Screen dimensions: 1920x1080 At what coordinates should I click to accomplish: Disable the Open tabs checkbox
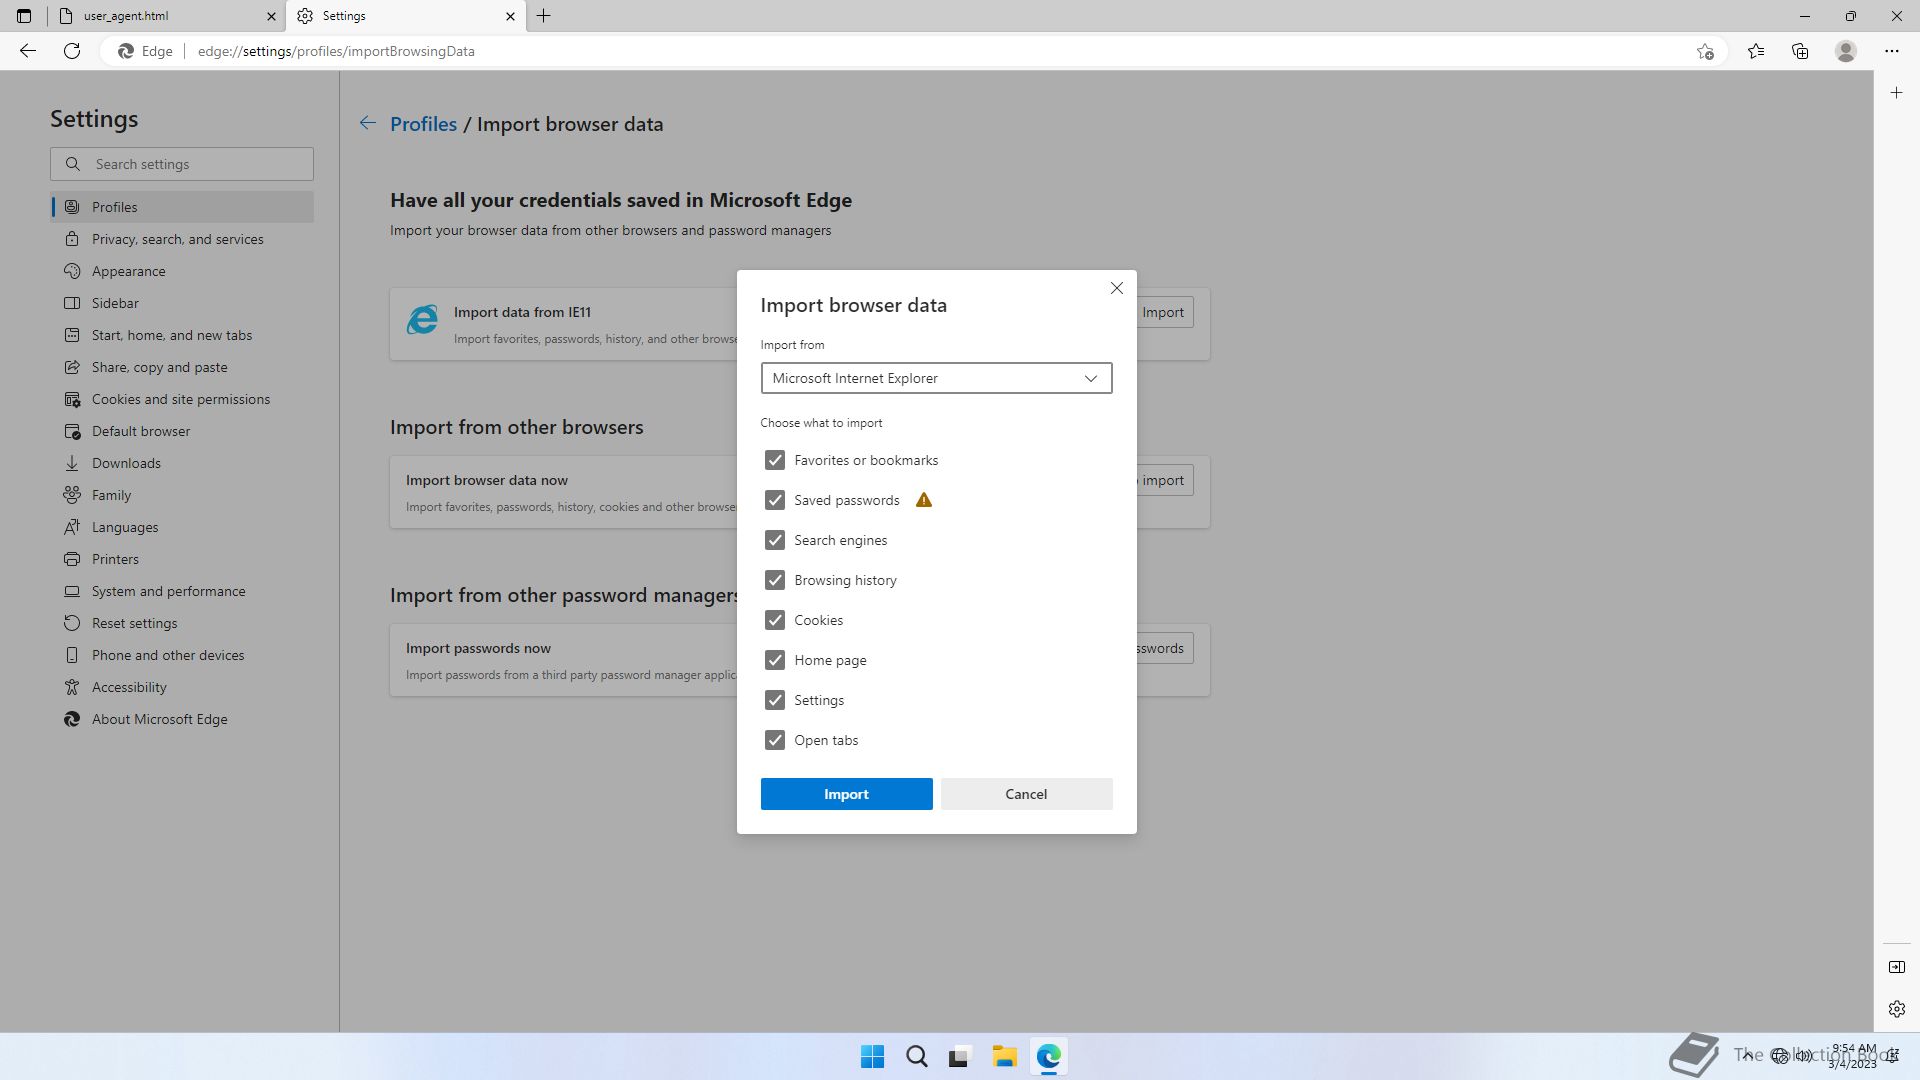pos(775,740)
